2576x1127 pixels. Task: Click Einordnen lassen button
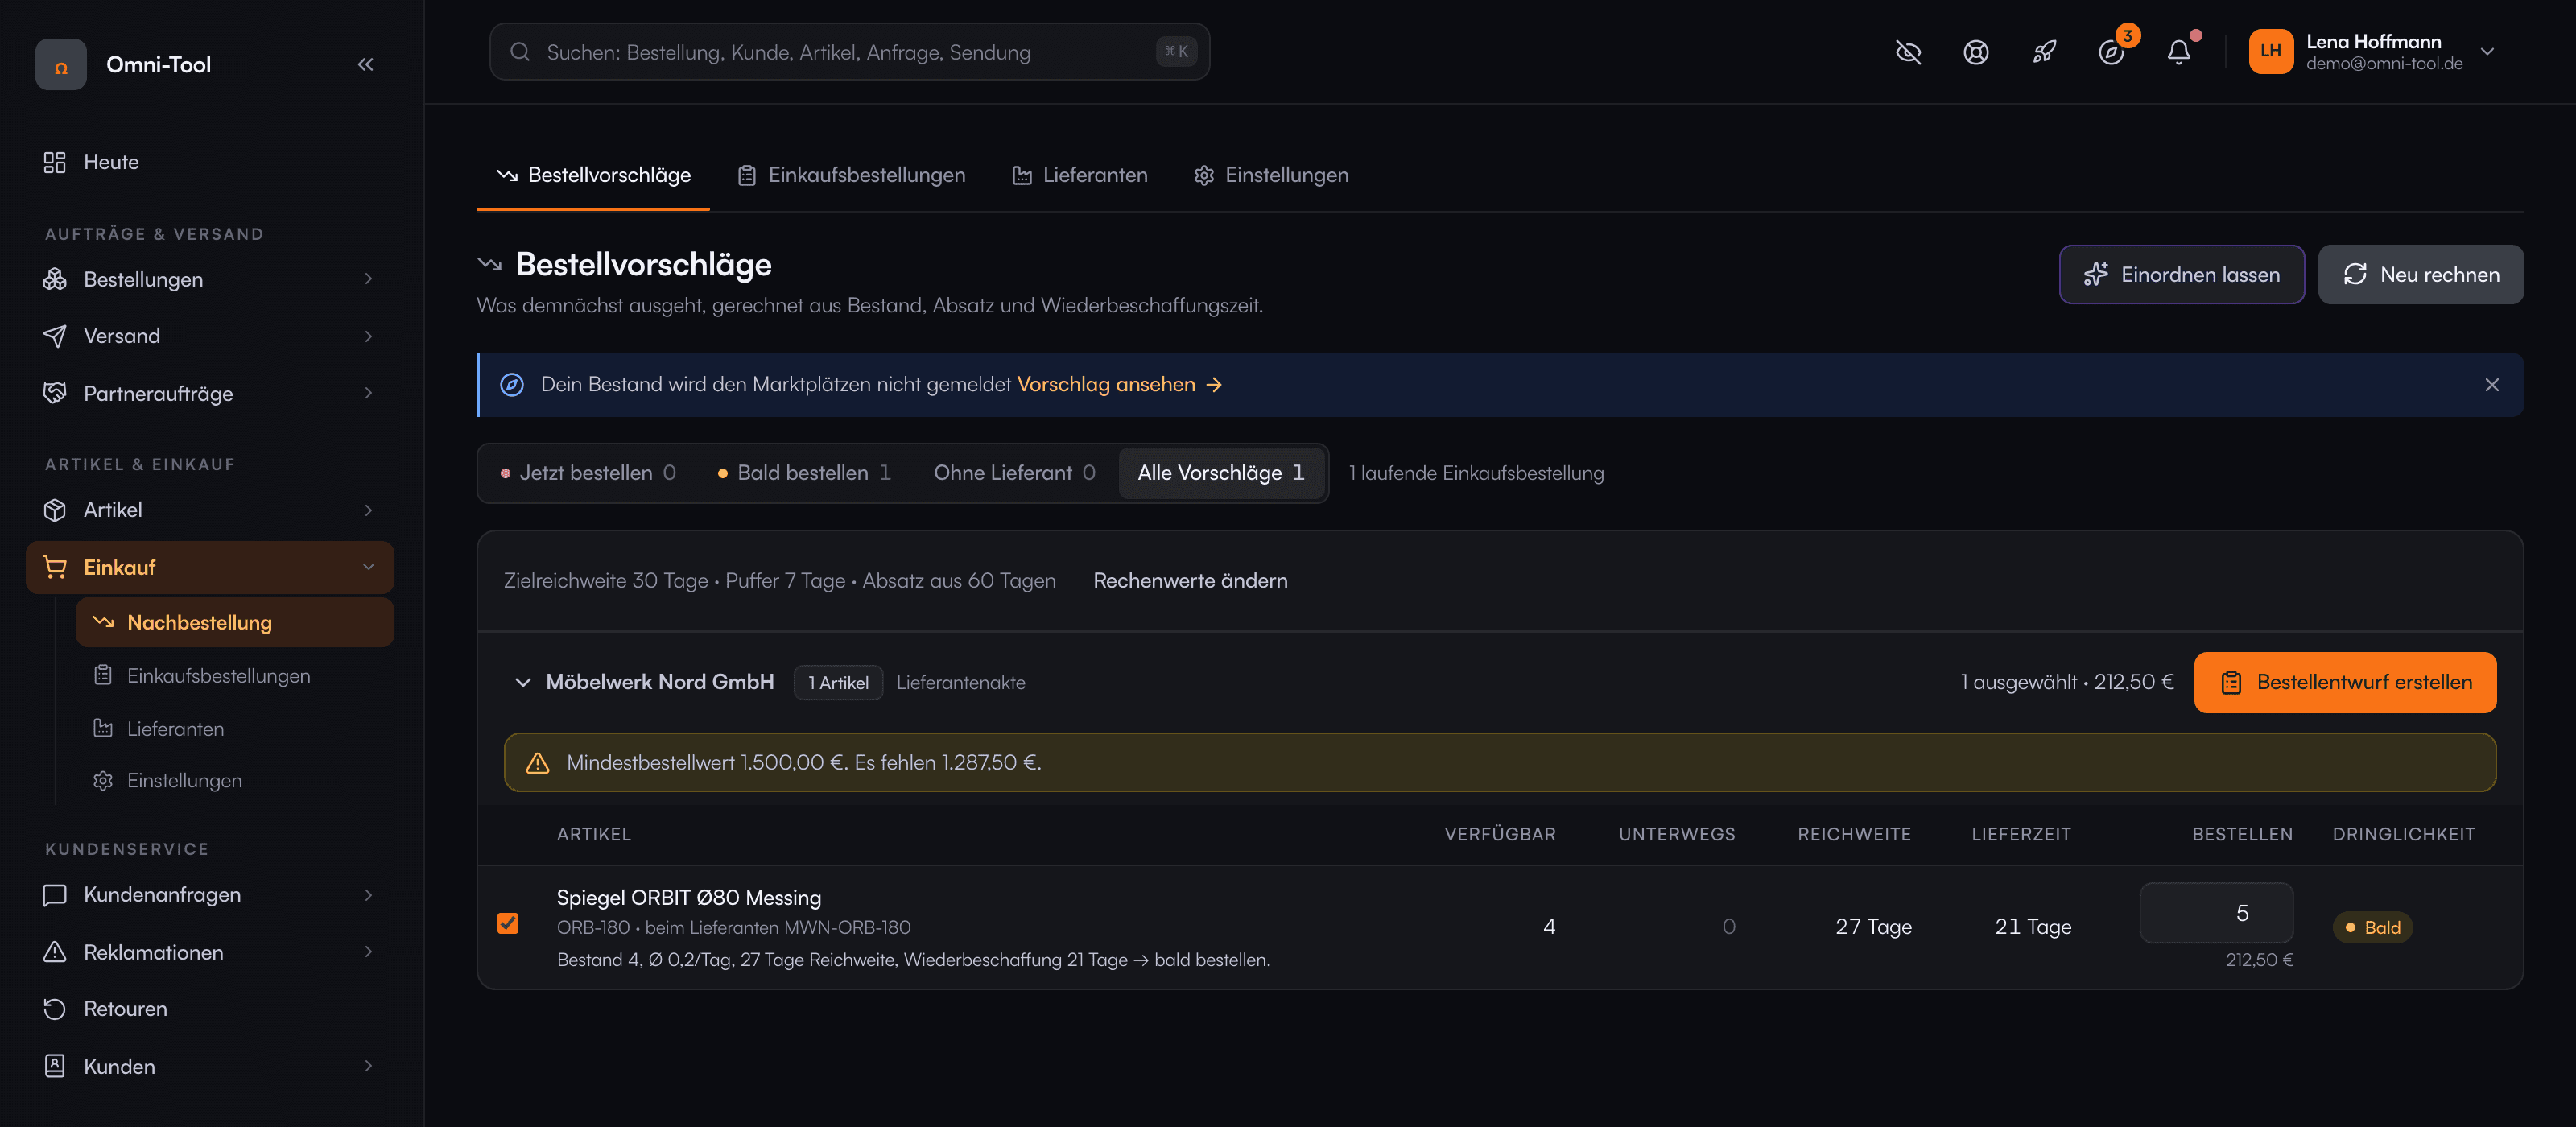2181,274
